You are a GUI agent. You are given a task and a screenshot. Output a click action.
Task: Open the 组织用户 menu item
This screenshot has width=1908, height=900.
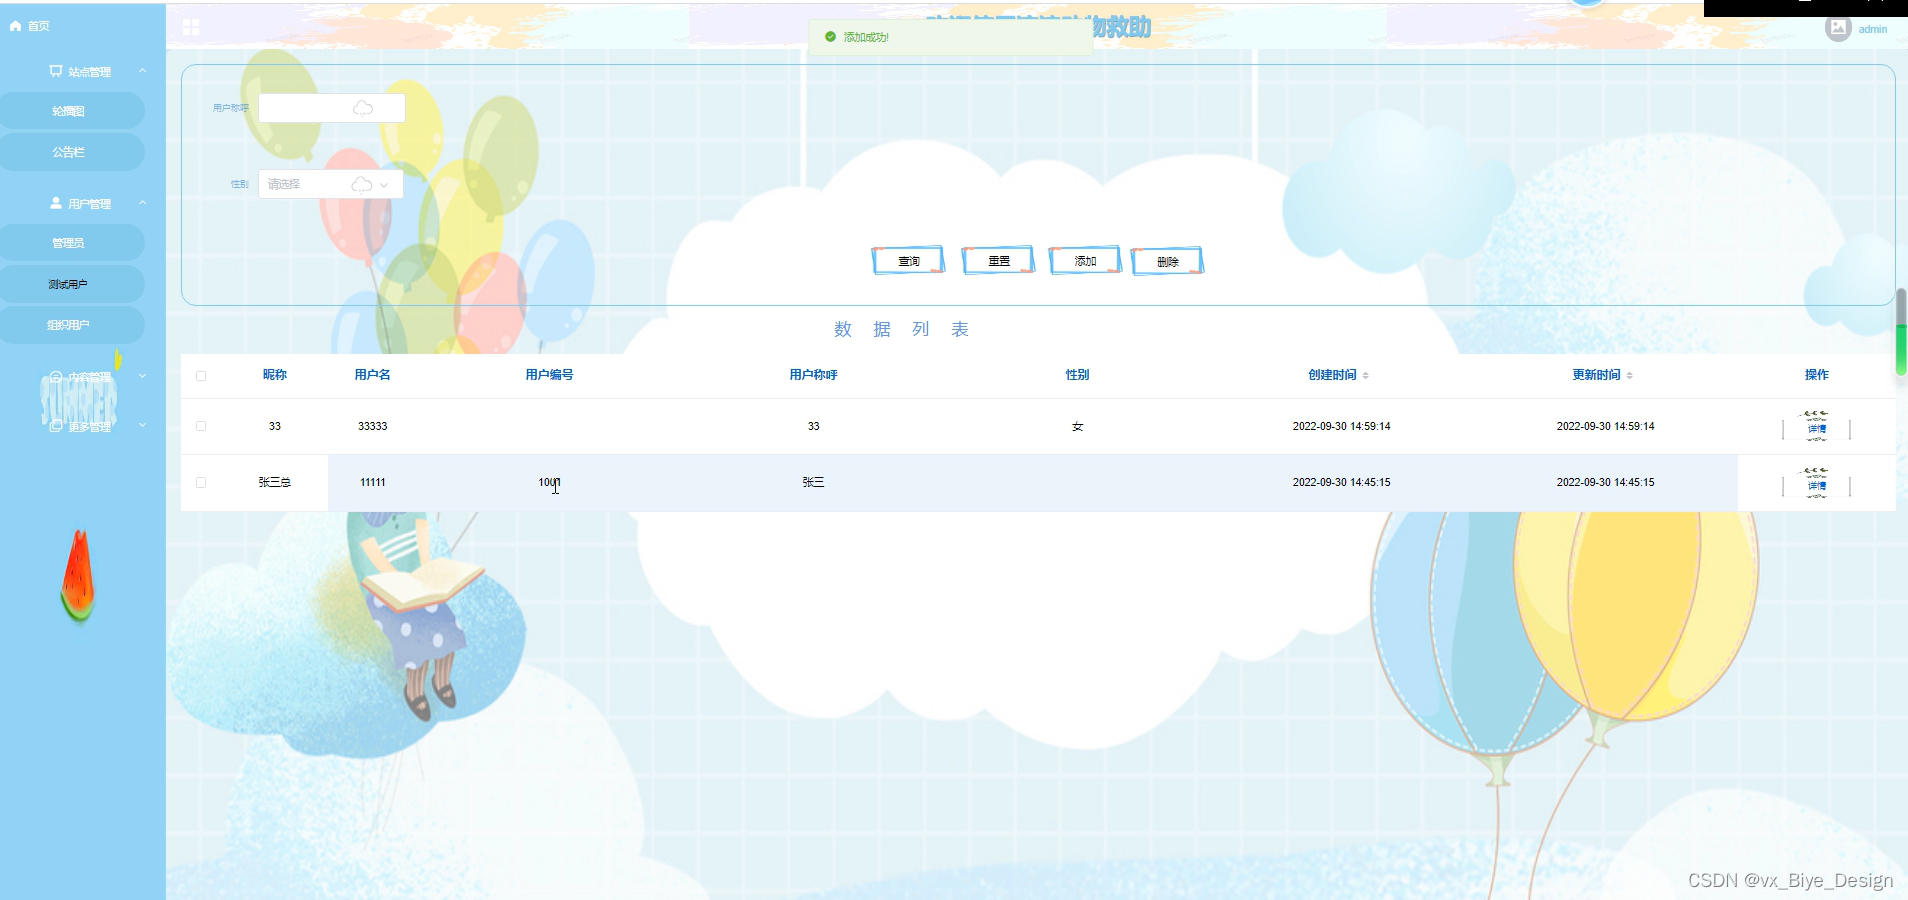coord(69,325)
